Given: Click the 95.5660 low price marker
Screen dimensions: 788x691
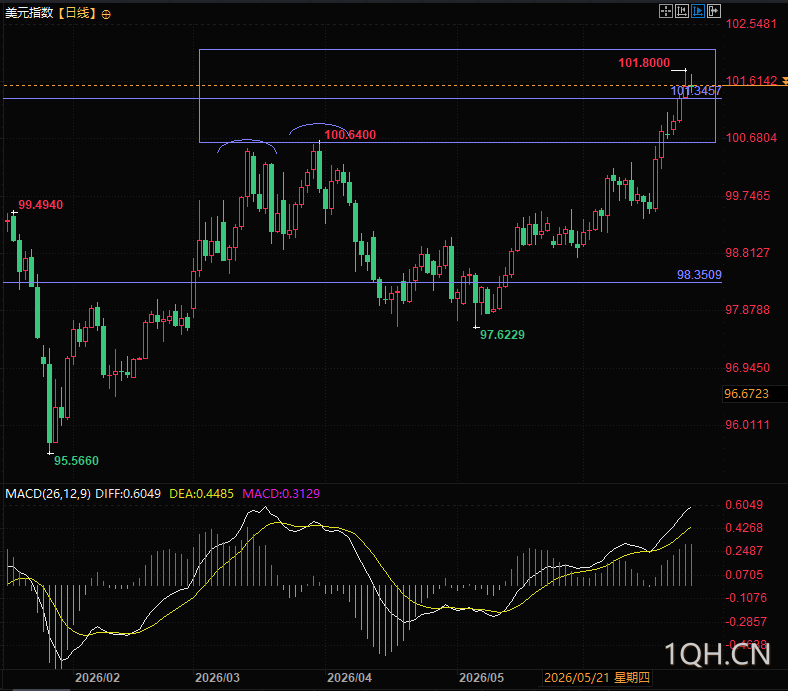Looking at the screenshot, I should click(76, 461).
